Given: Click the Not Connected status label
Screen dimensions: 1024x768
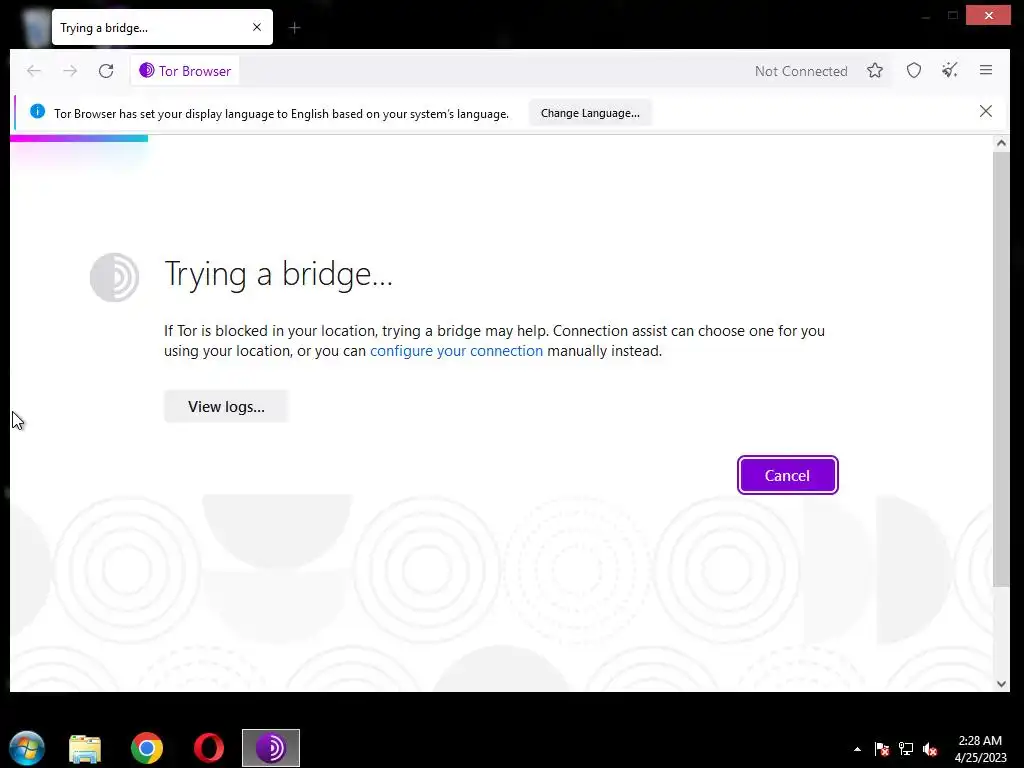Looking at the screenshot, I should [801, 71].
